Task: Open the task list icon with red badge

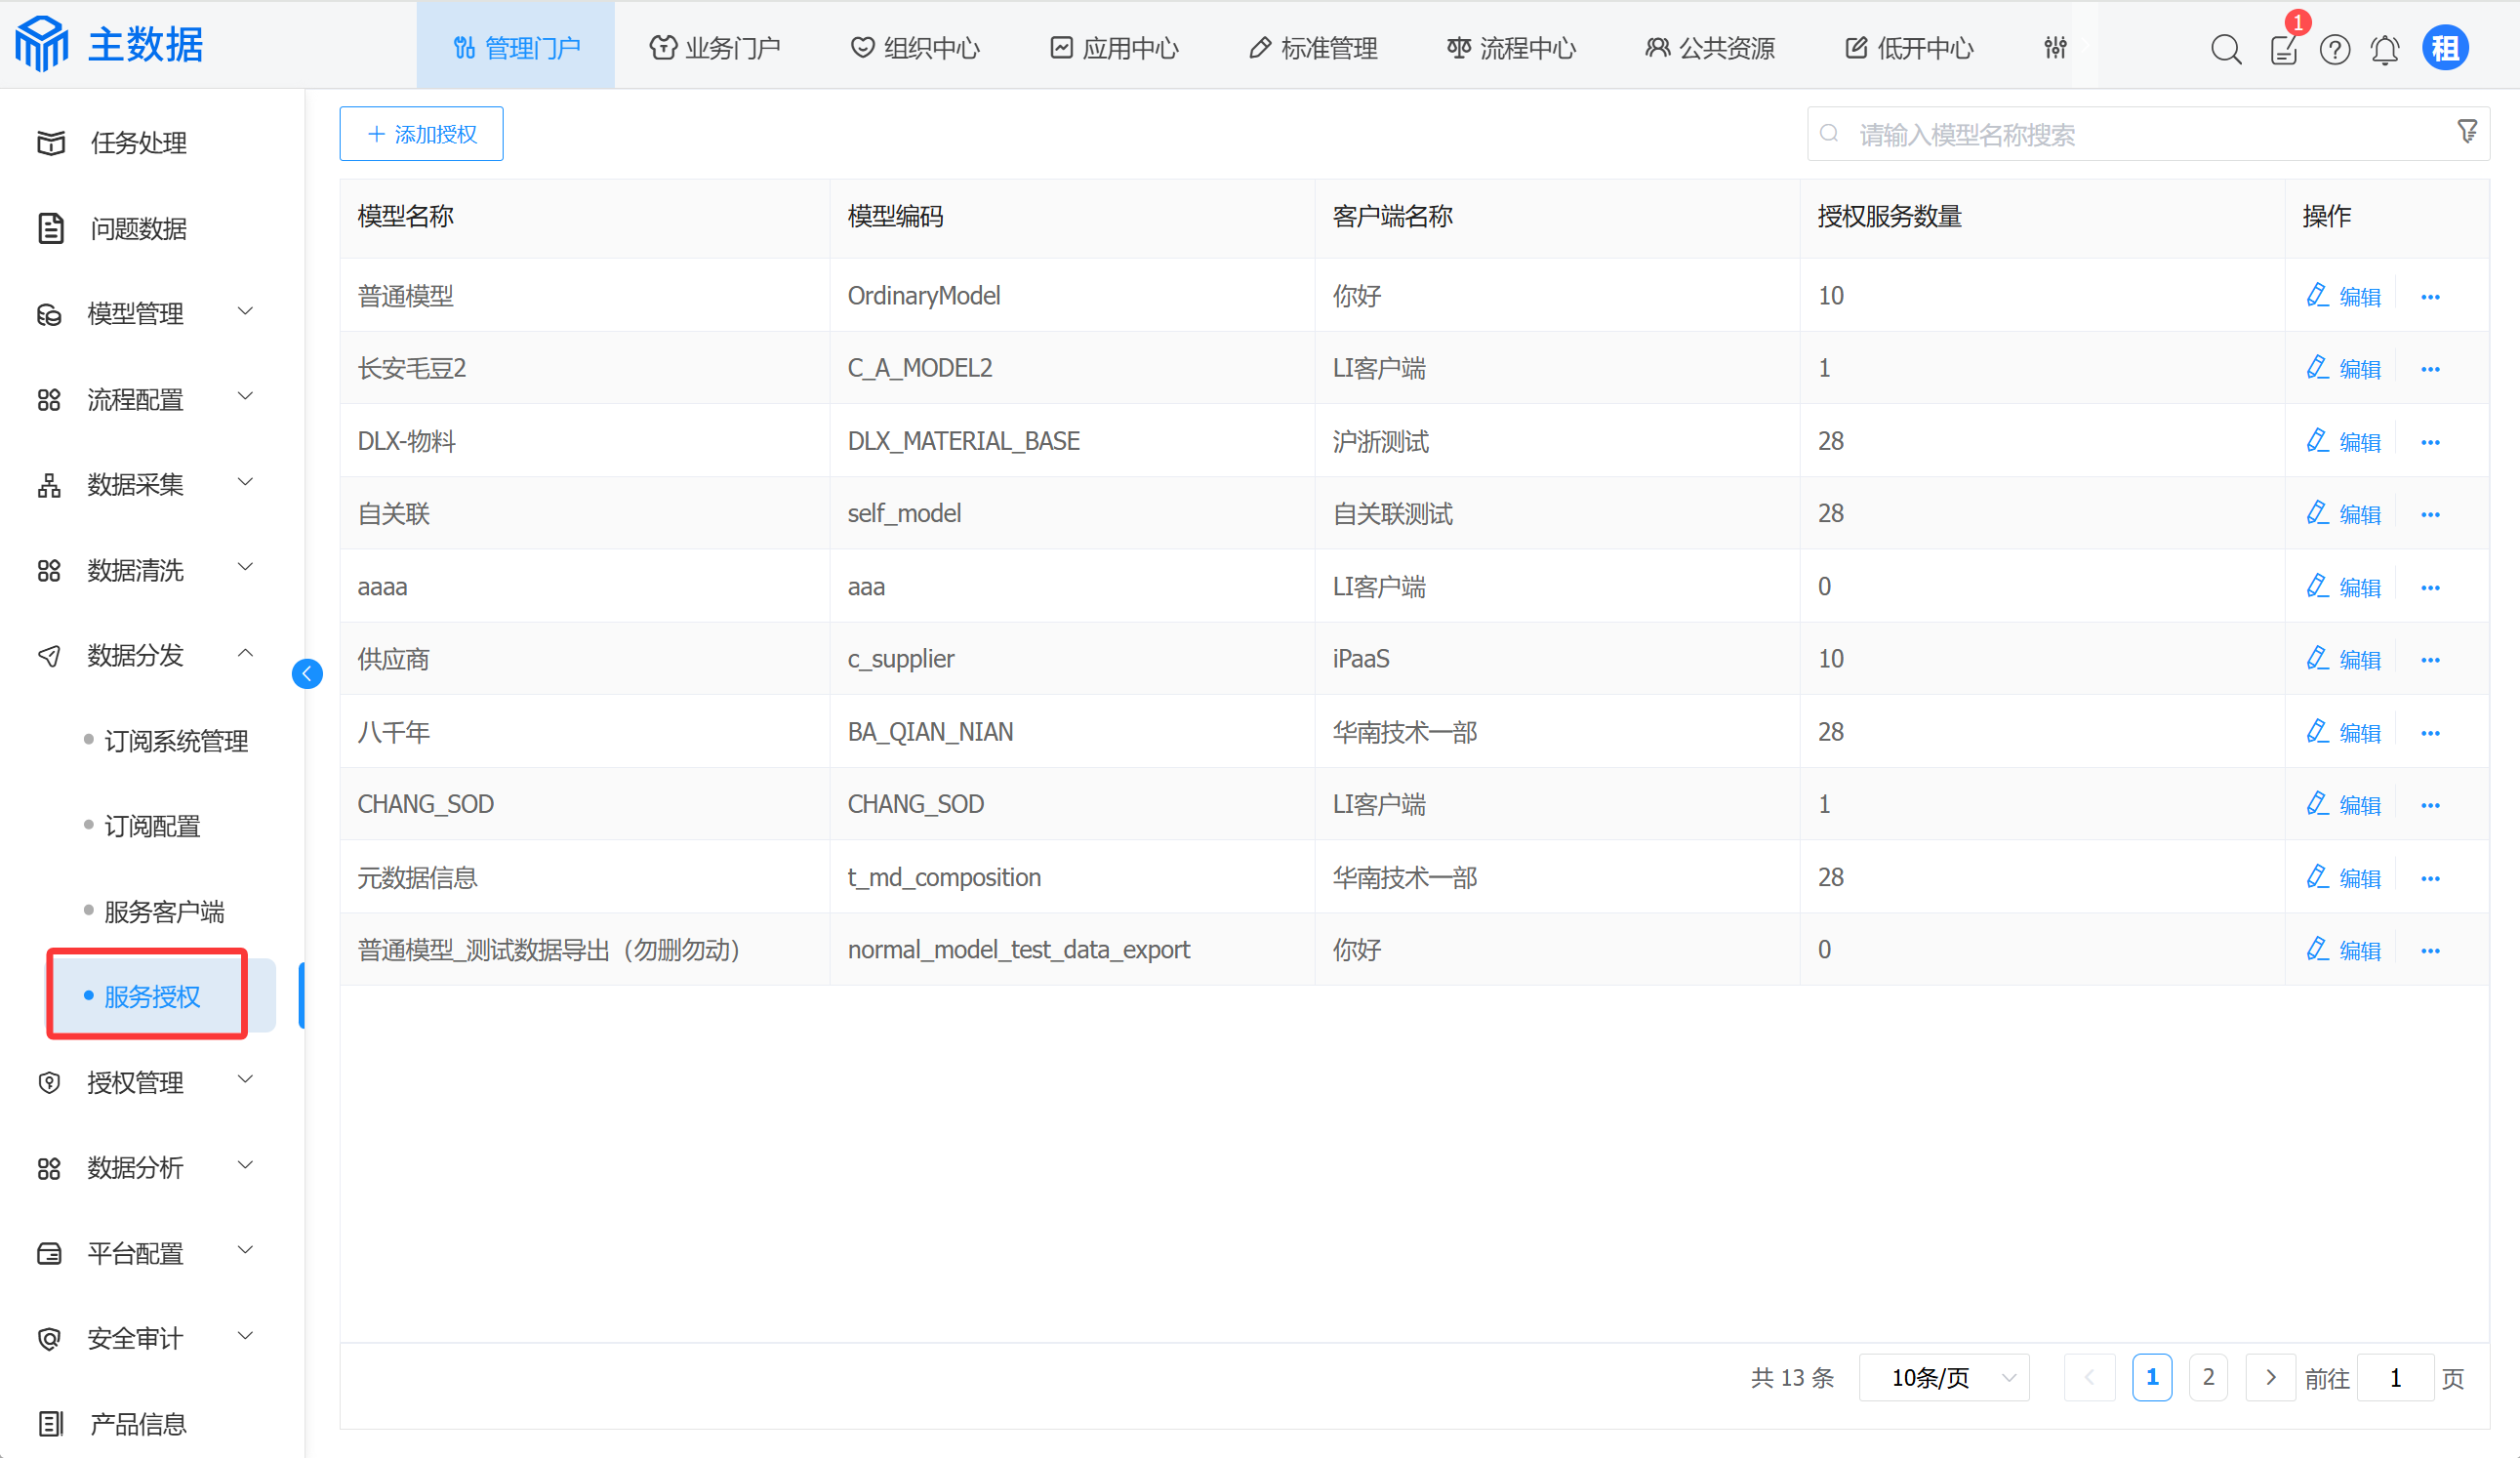Action: (x=2283, y=48)
